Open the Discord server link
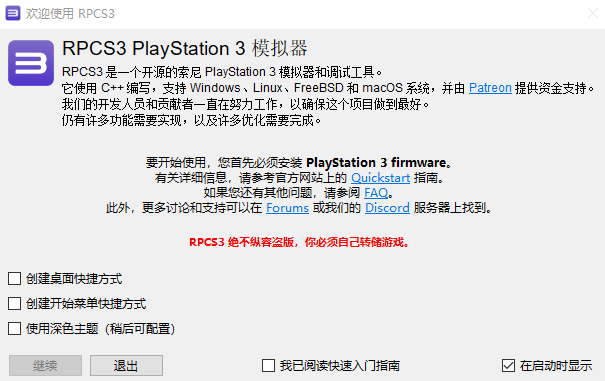605x381 pixels. 387,208
